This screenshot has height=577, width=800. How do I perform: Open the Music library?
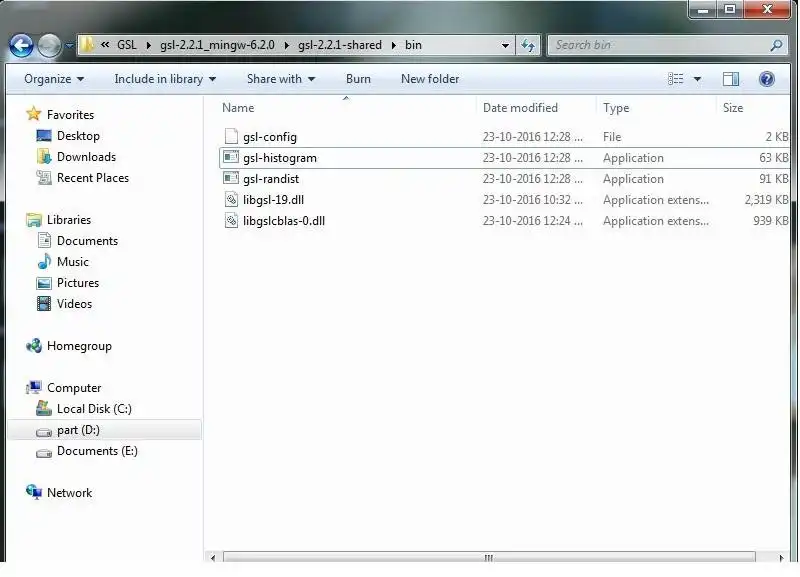coord(72,262)
